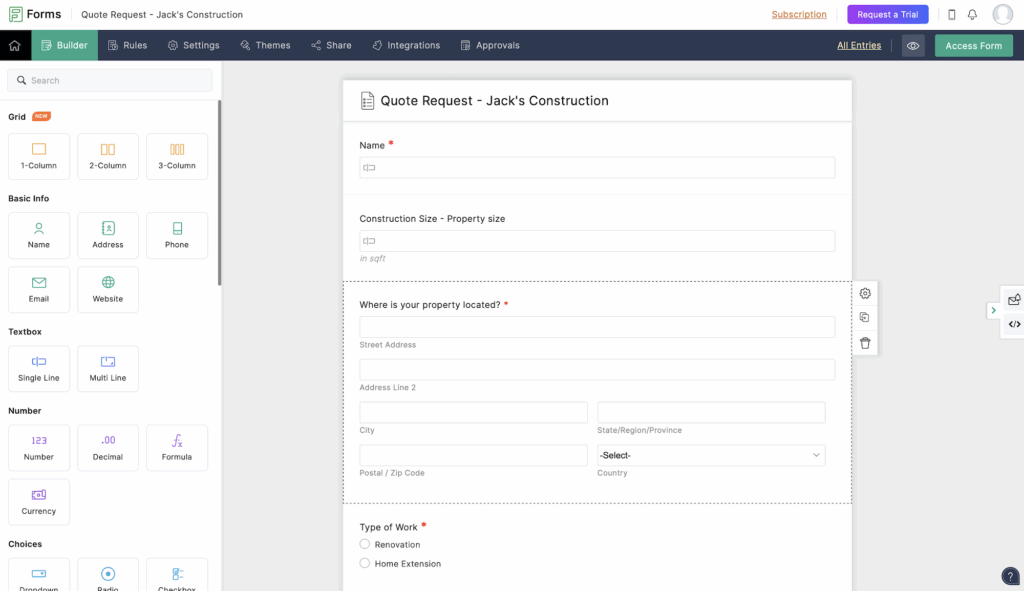This screenshot has width=1024, height=591.
Task: Click the Construction Size input field
Action: point(597,241)
